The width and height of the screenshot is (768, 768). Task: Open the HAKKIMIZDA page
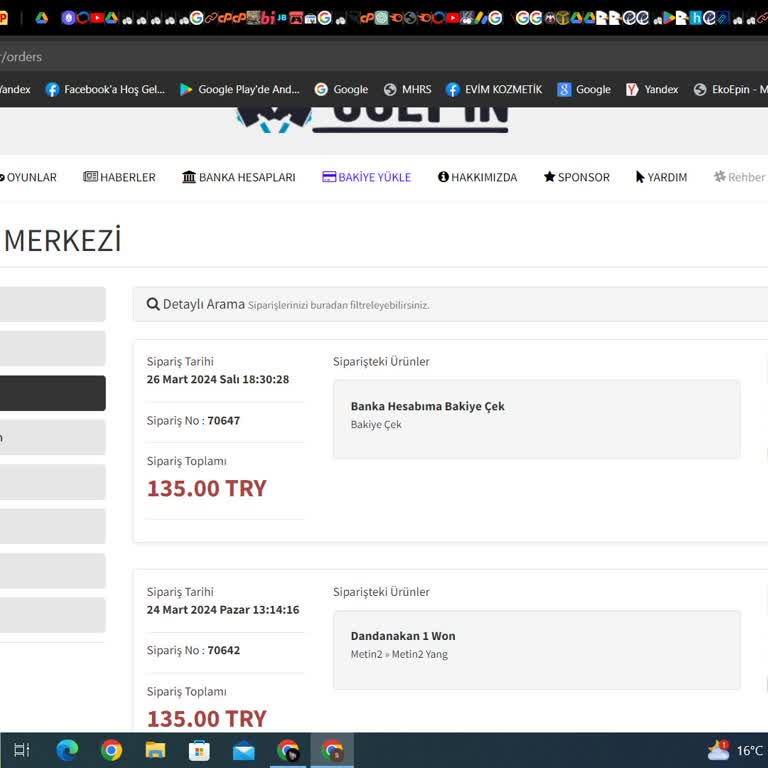[478, 177]
